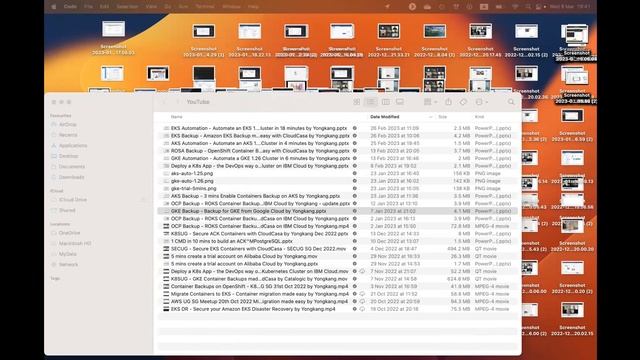Click the Edit Tags icon in Finder toolbar

[463, 102]
